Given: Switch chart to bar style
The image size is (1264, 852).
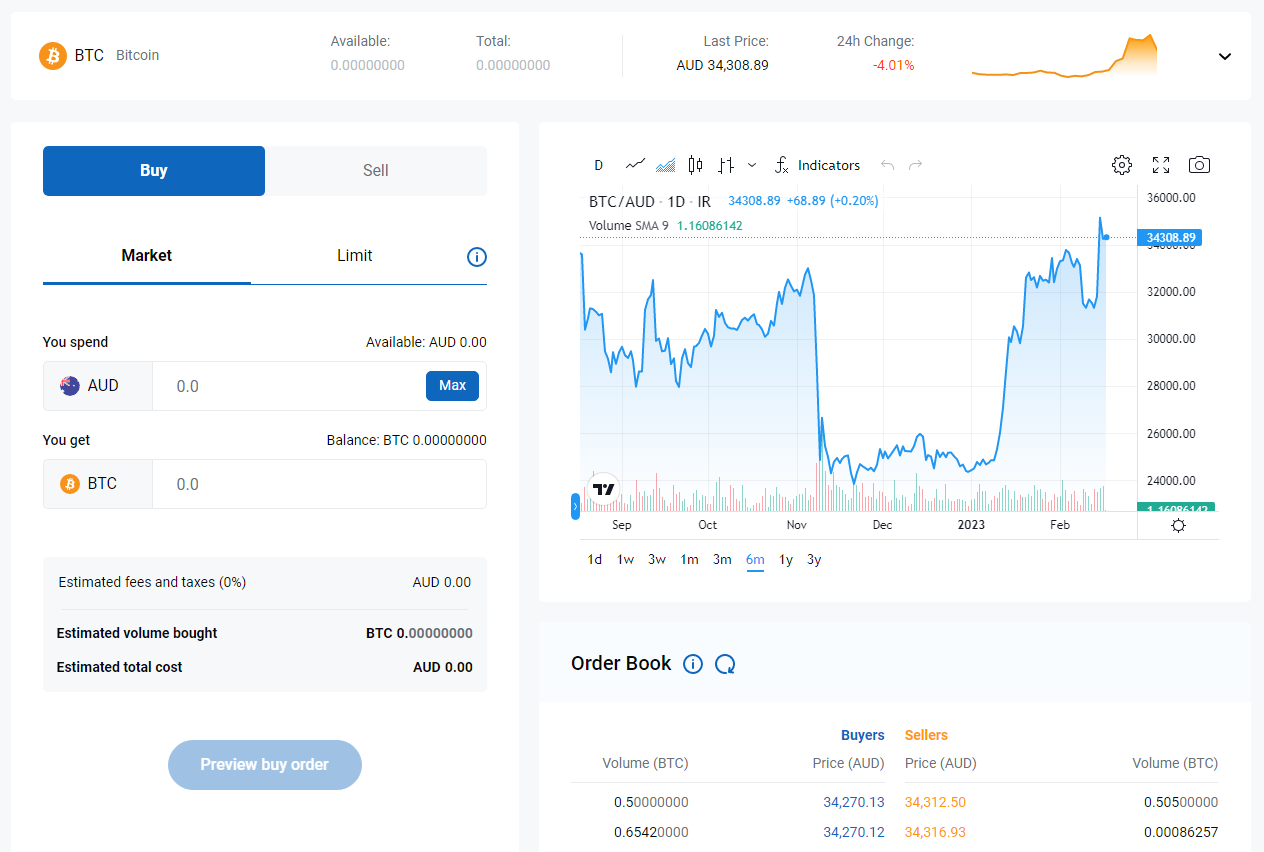Looking at the screenshot, I should (x=726, y=165).
